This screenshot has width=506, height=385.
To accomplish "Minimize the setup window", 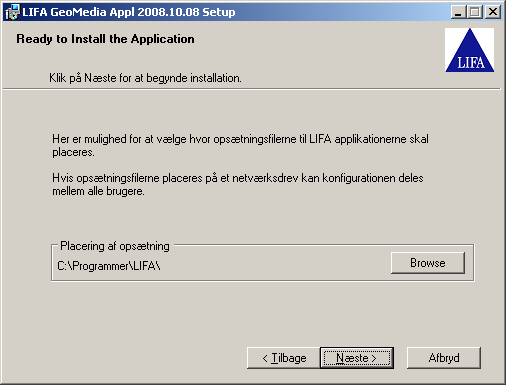I will tap(458, 12).
